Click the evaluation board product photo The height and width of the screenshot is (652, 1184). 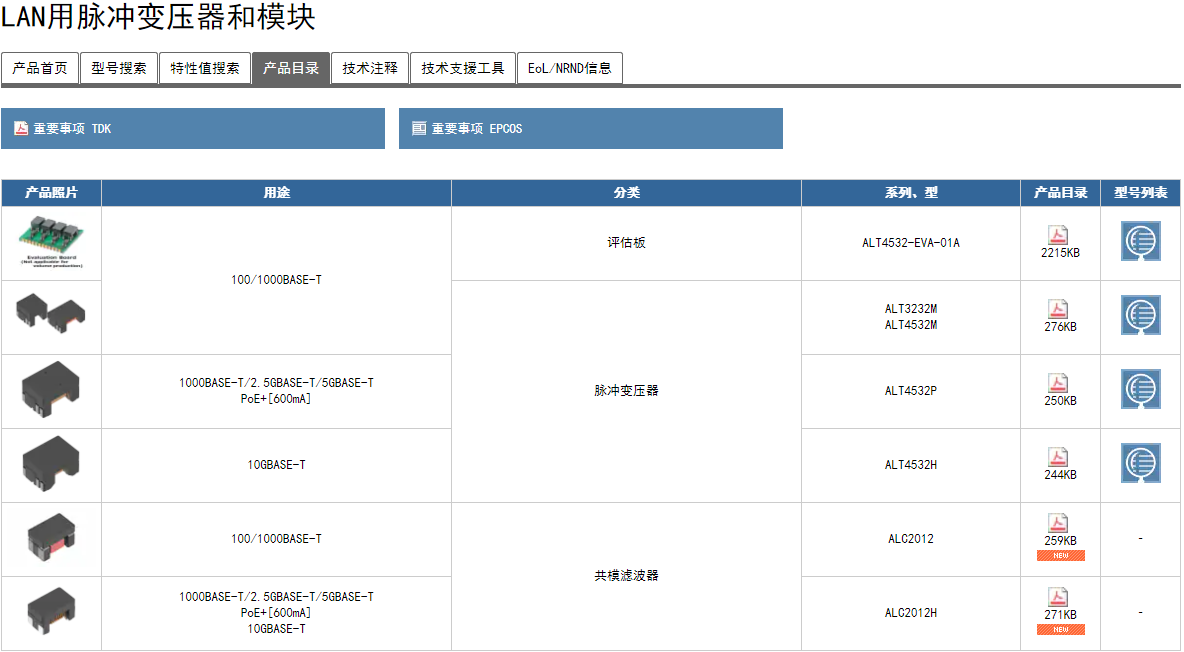coord(51,243)
